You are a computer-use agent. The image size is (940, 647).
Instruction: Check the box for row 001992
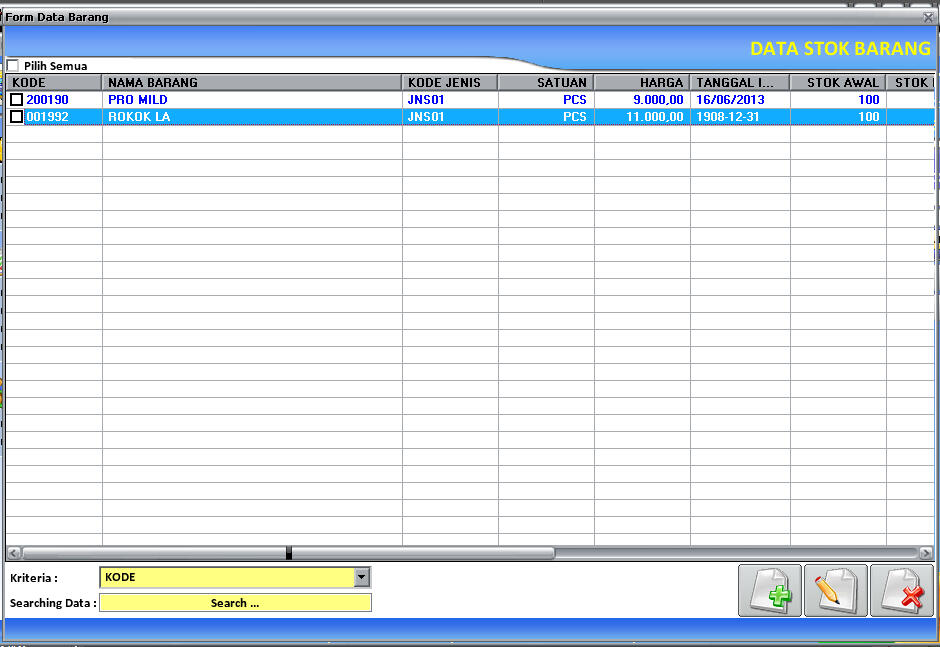coord(17,116)
